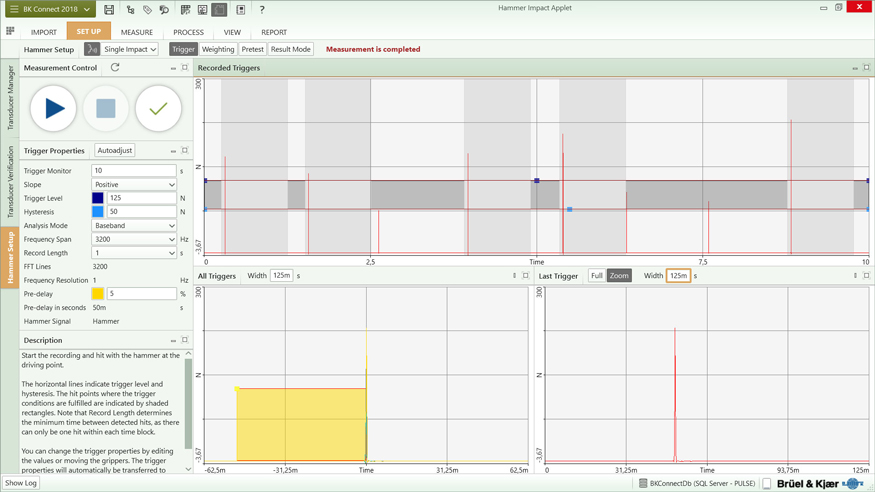Viewport: 875px width, 492px height.
Task: Toggle the Full view for Last Trigger
Action: 596,276
